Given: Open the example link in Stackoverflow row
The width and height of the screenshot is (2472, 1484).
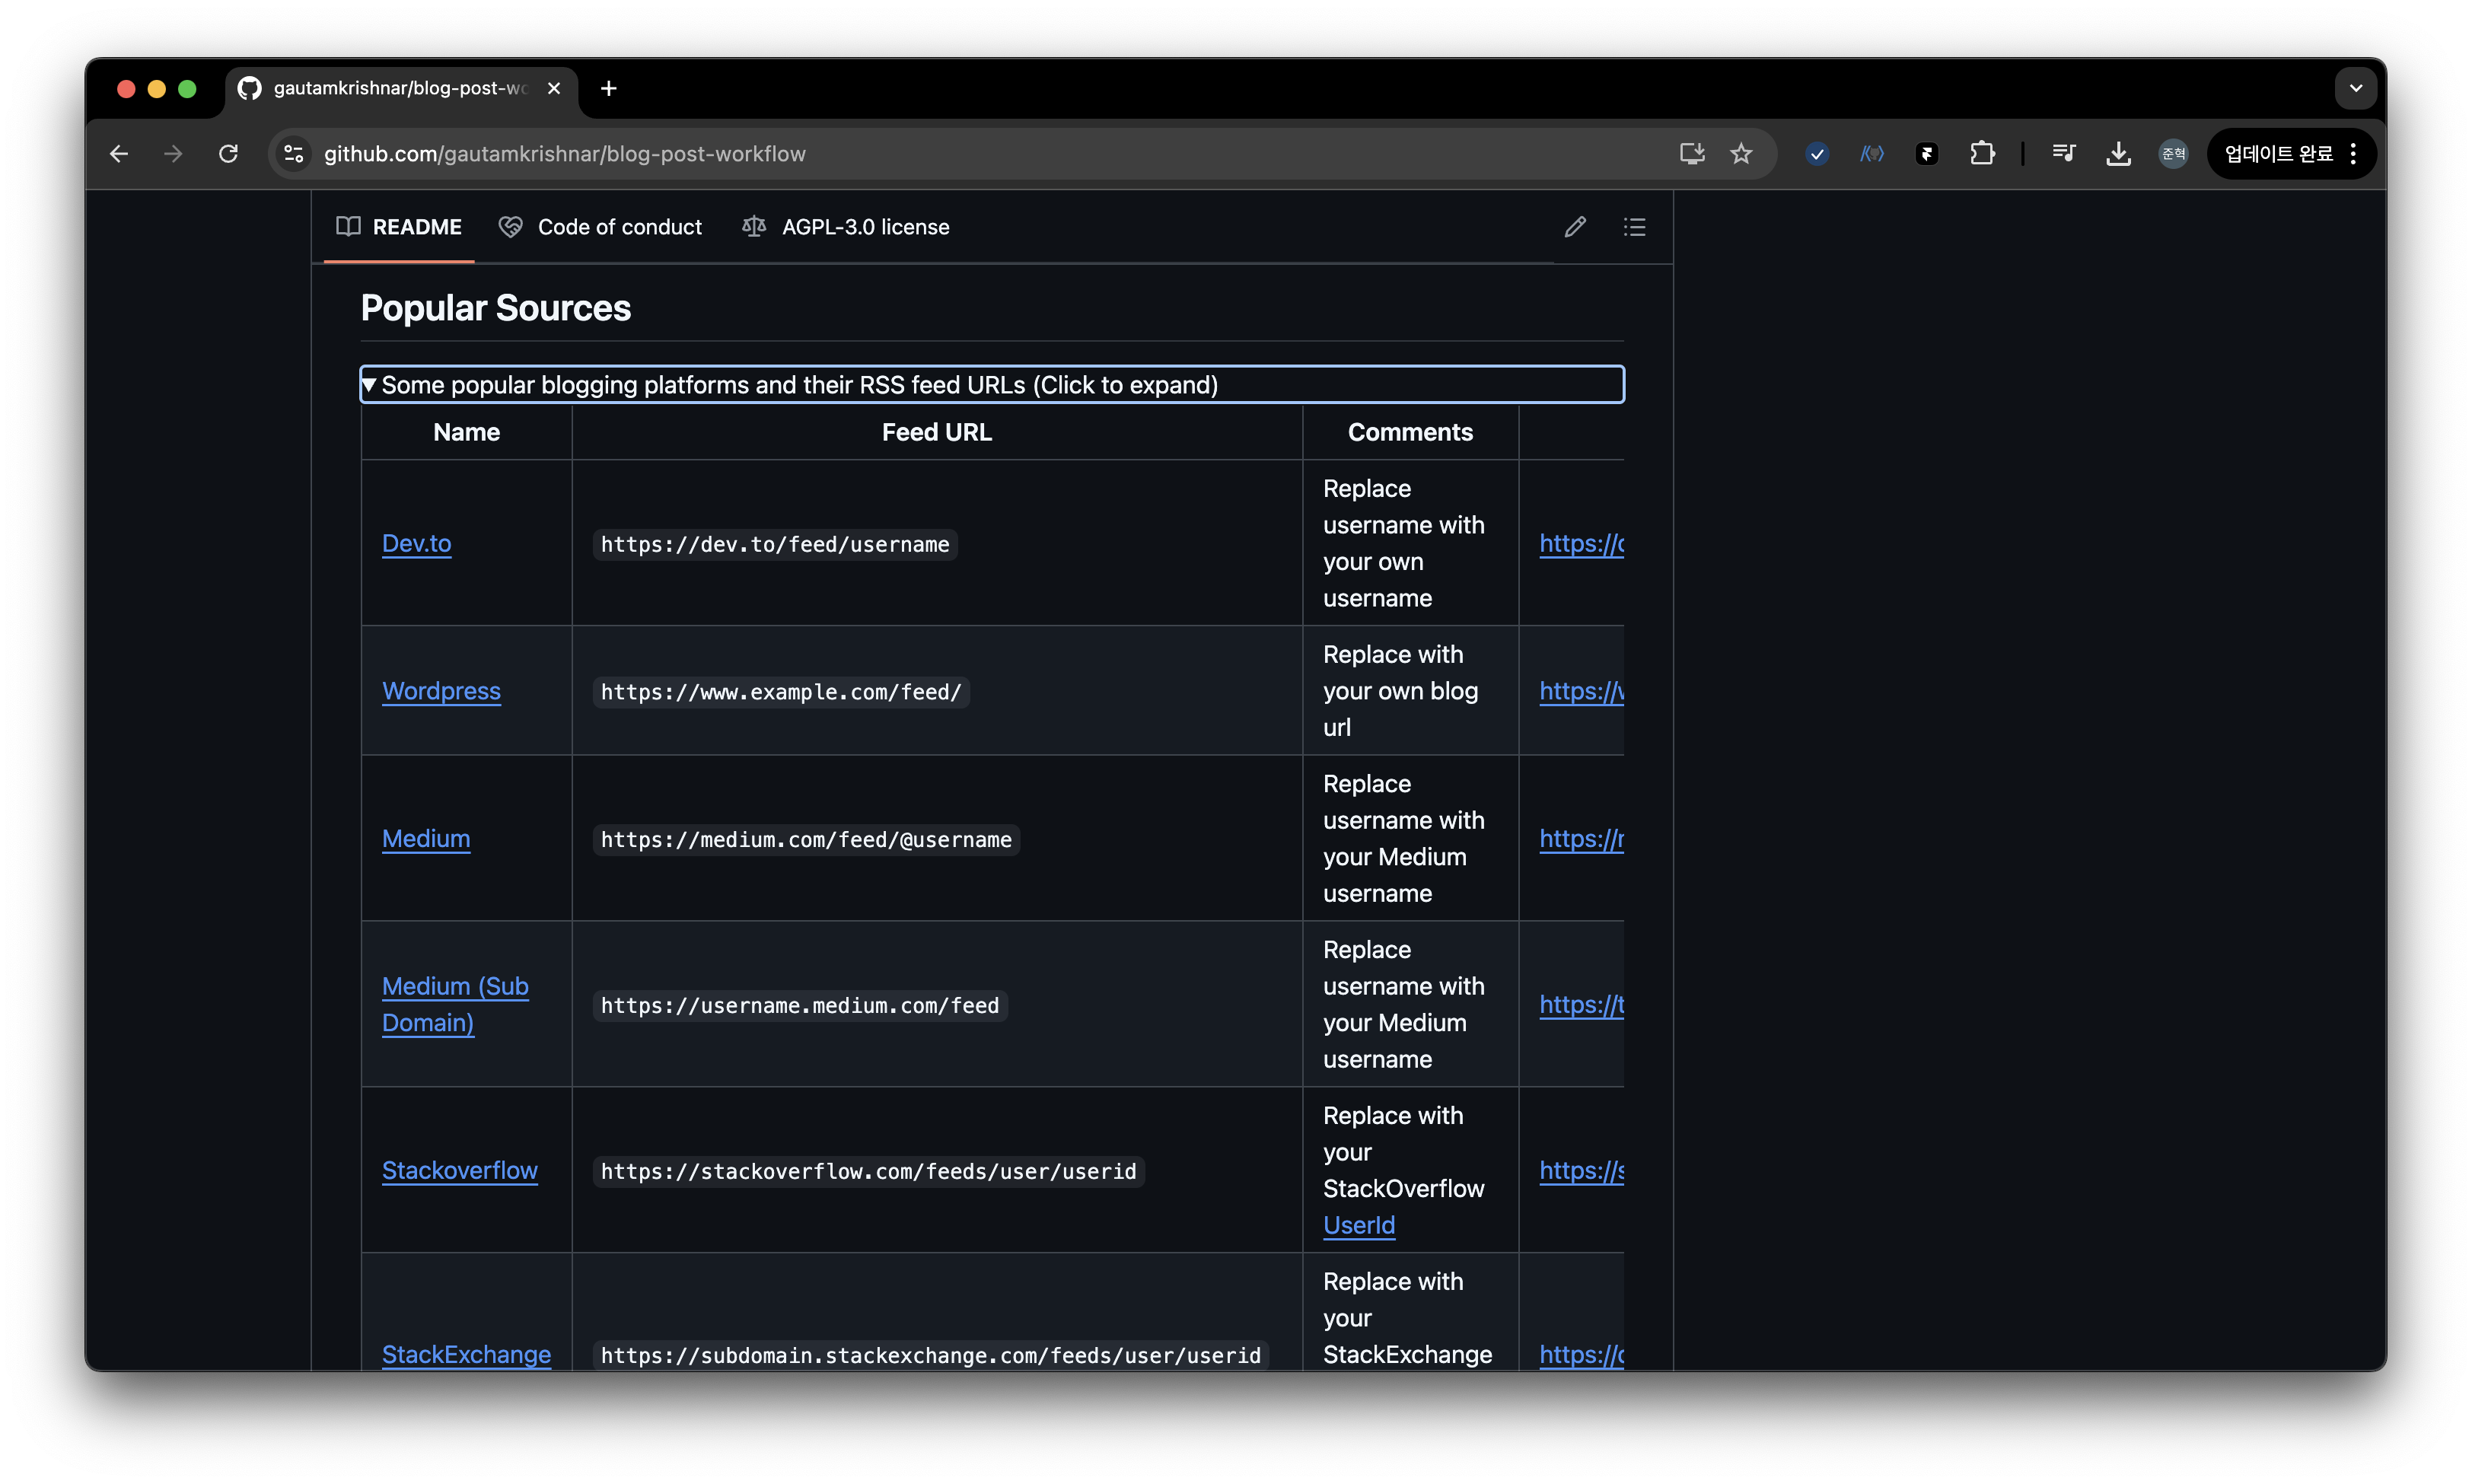Looking at the screenshot, I should tap(1581, 1170).
